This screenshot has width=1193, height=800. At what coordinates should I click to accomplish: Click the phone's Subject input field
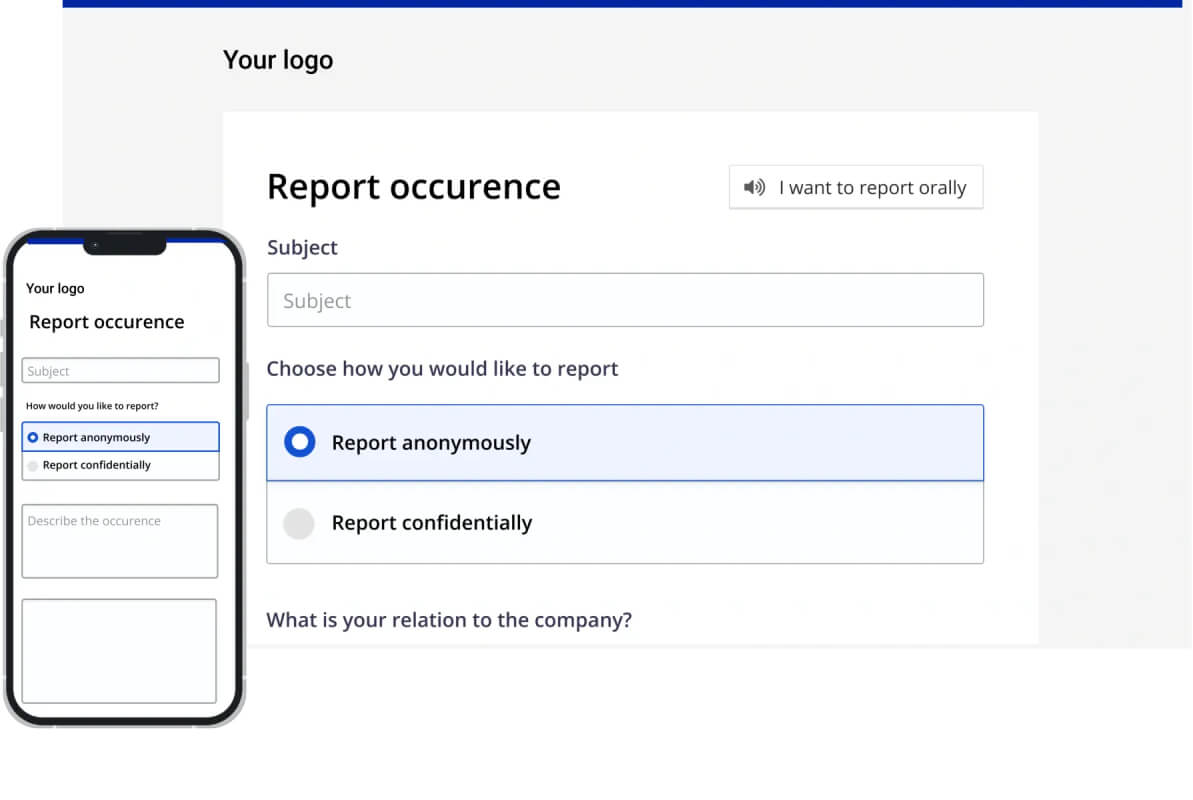pos(120,371)
